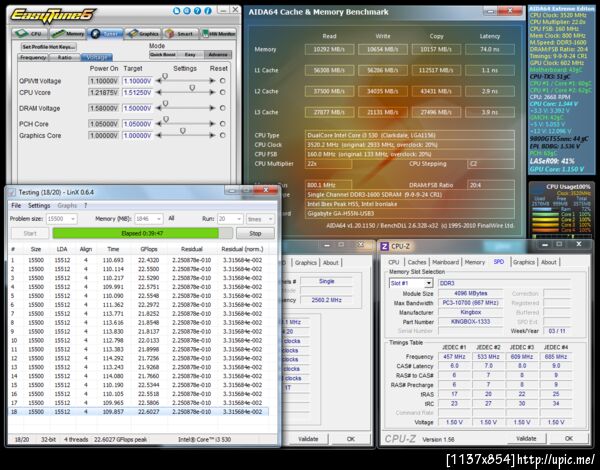The image size is (600, 470).
Task: Click 'All' next to Memory in LinX
Action: tap(171, 218)
